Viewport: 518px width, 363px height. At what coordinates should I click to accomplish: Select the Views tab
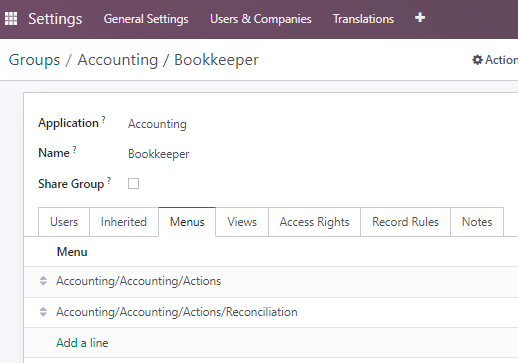coord(242,222)
